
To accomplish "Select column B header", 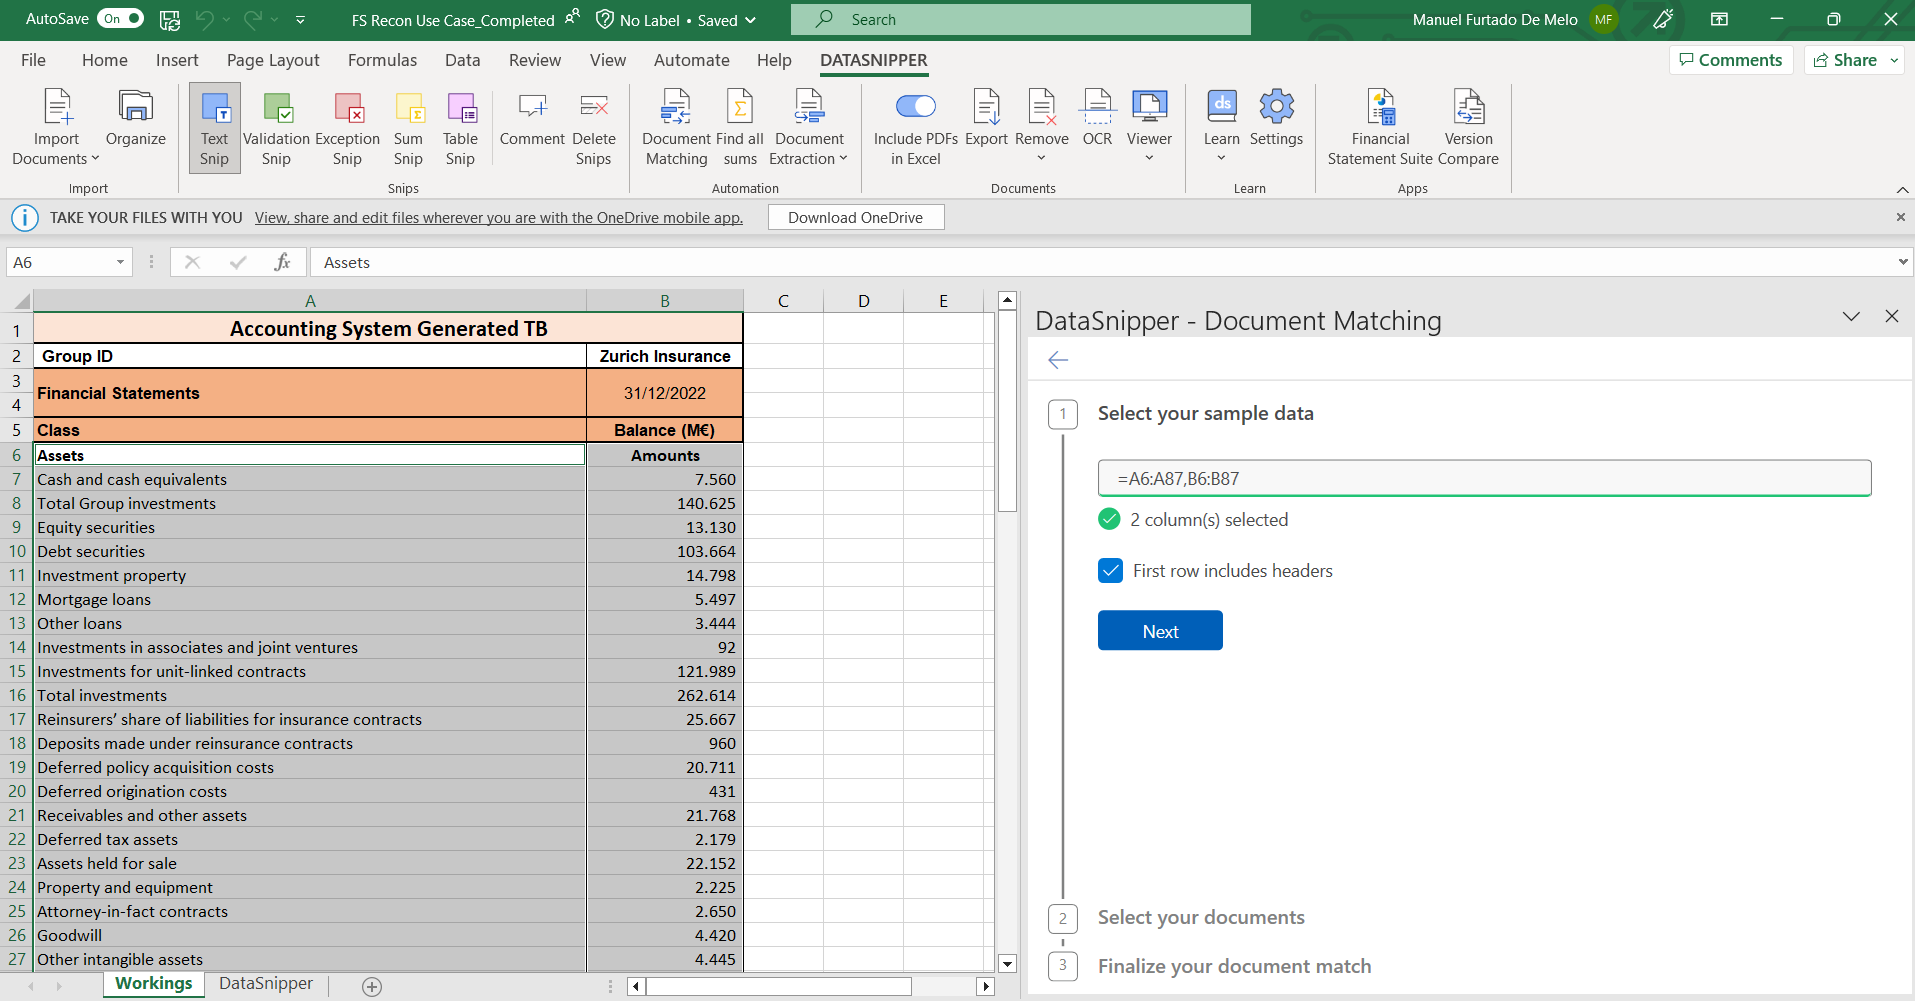I will pyautogui.click(x=665, y=301).
